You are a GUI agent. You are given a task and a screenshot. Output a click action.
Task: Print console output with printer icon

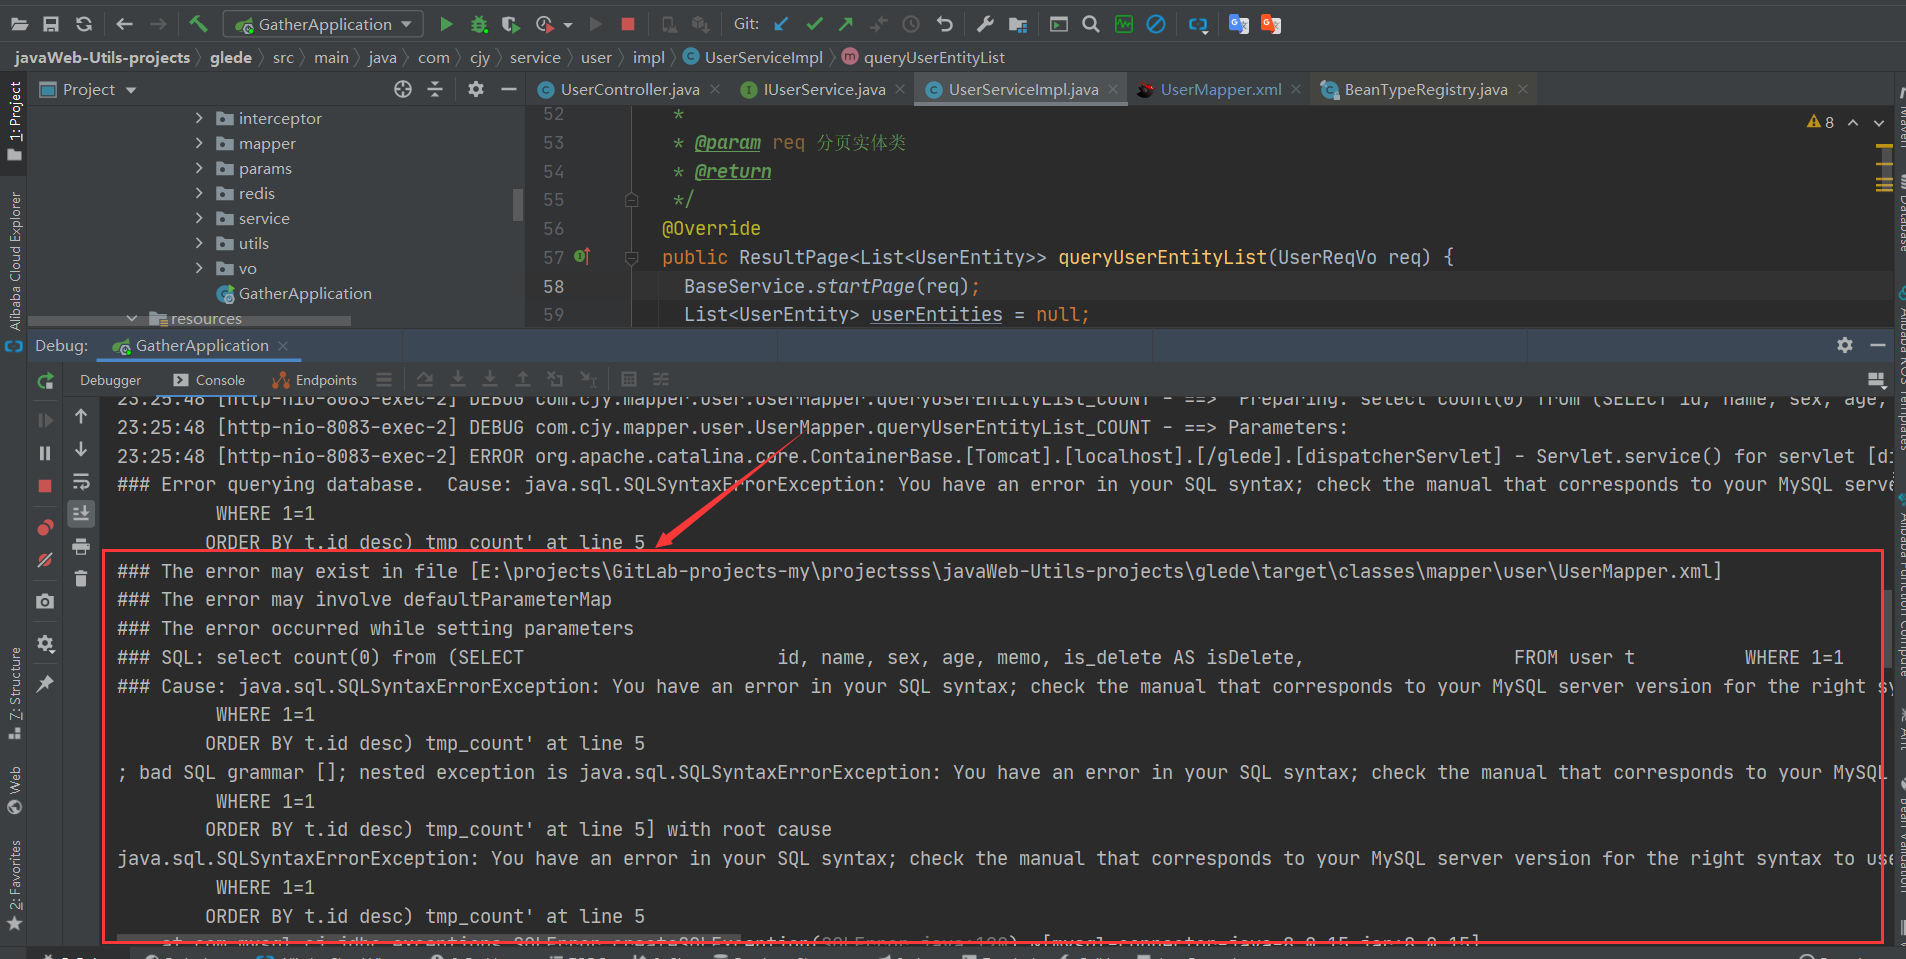81,546
